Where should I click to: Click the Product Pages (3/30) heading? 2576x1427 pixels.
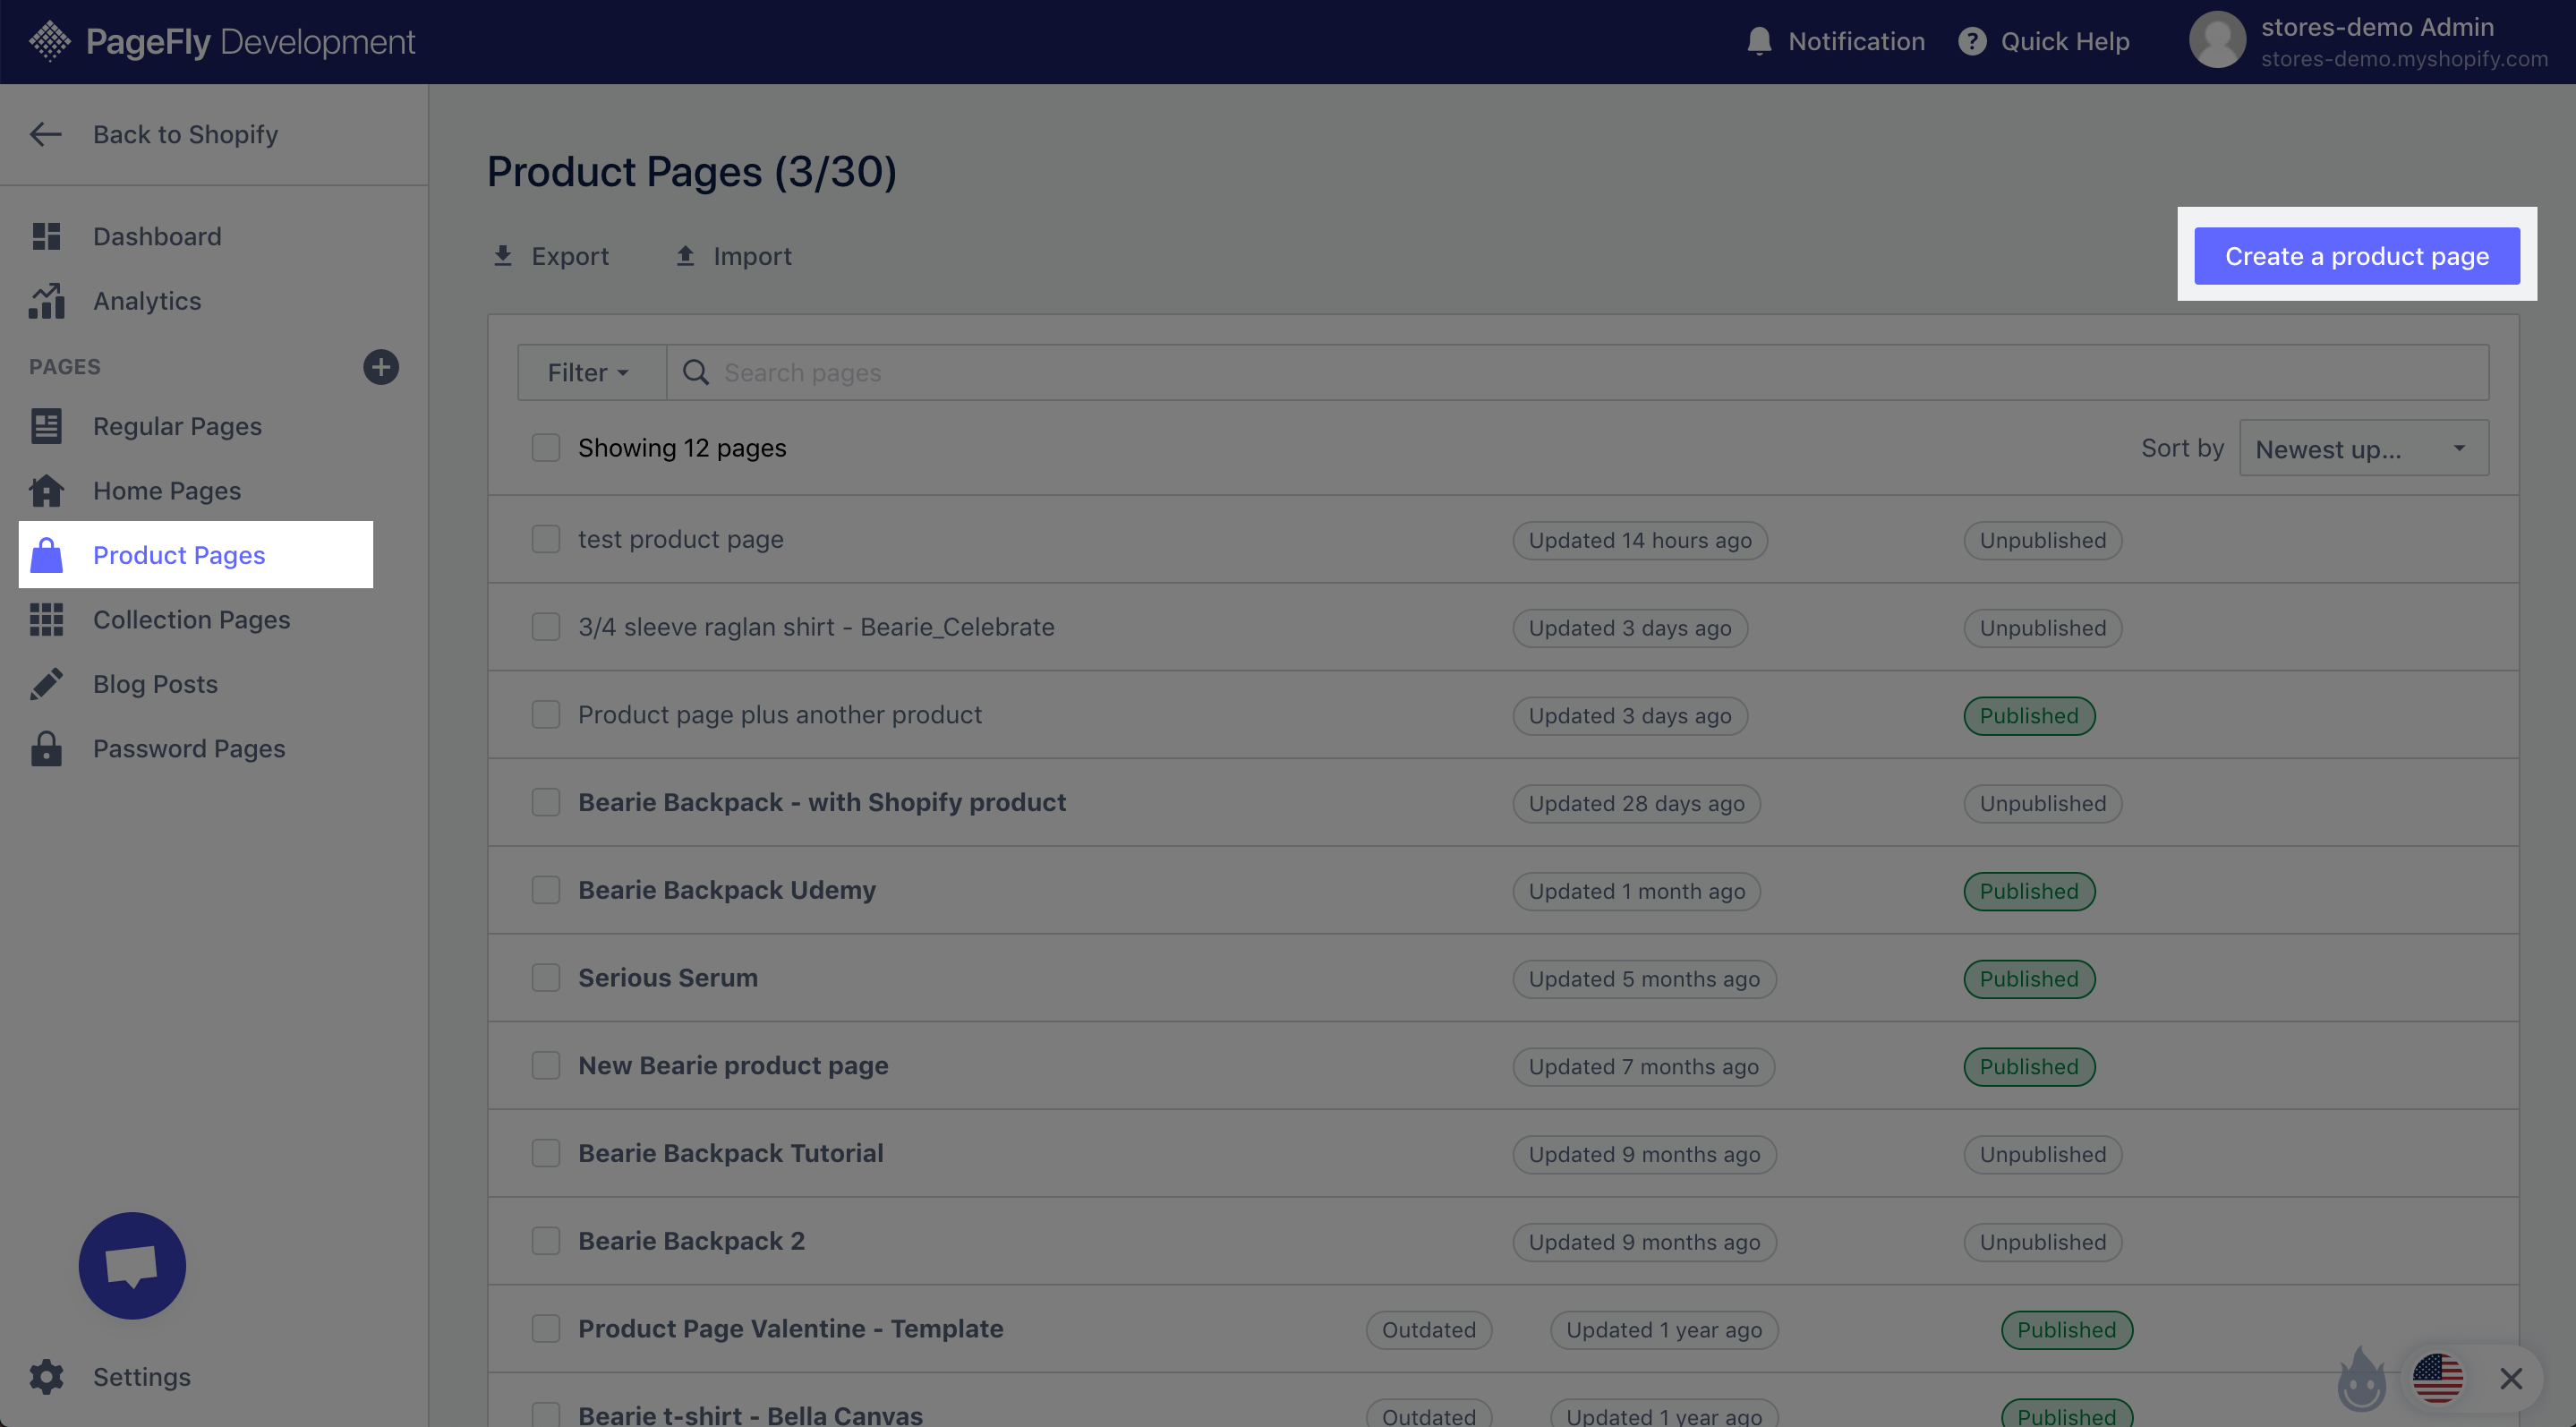tap(691, 171)
